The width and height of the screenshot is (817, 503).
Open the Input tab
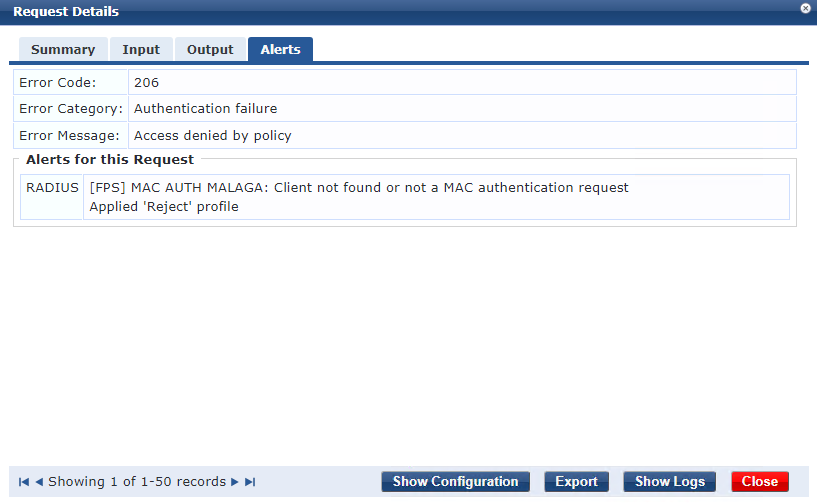tap(141, 49)
